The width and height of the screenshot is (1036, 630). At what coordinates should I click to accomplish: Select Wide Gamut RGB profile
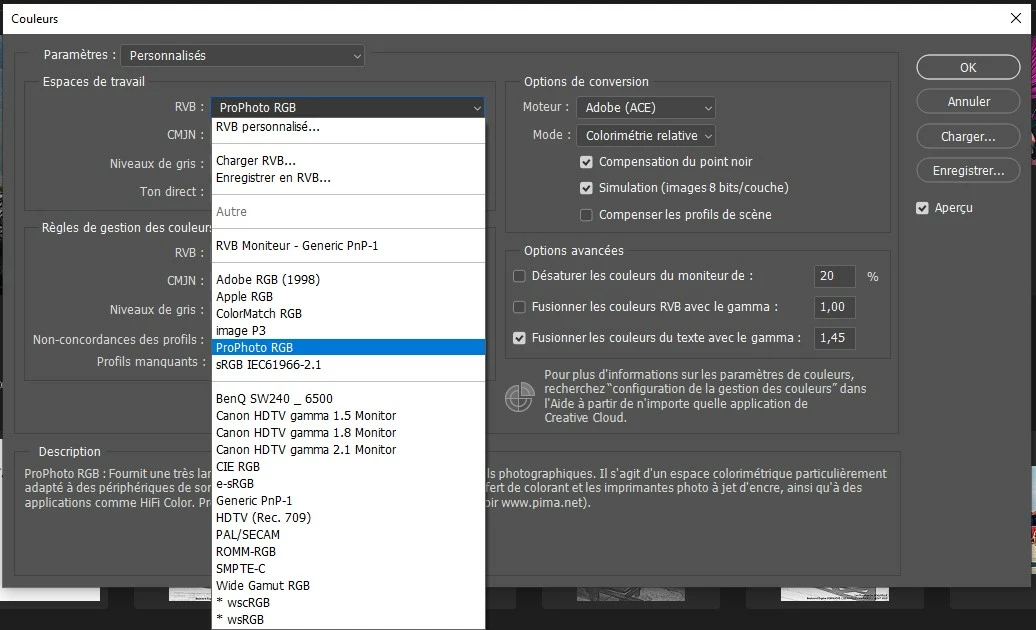[348, 586]
